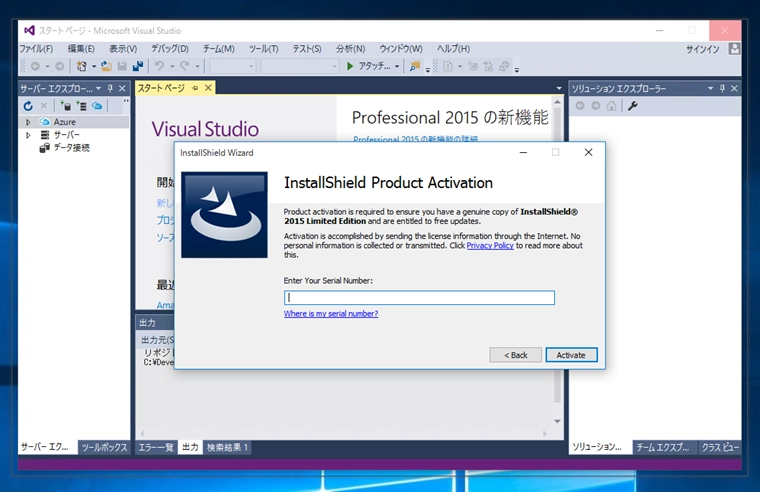Expand the サーバー tree node
This screenshot has height=492, width=760.
[28, 135]
